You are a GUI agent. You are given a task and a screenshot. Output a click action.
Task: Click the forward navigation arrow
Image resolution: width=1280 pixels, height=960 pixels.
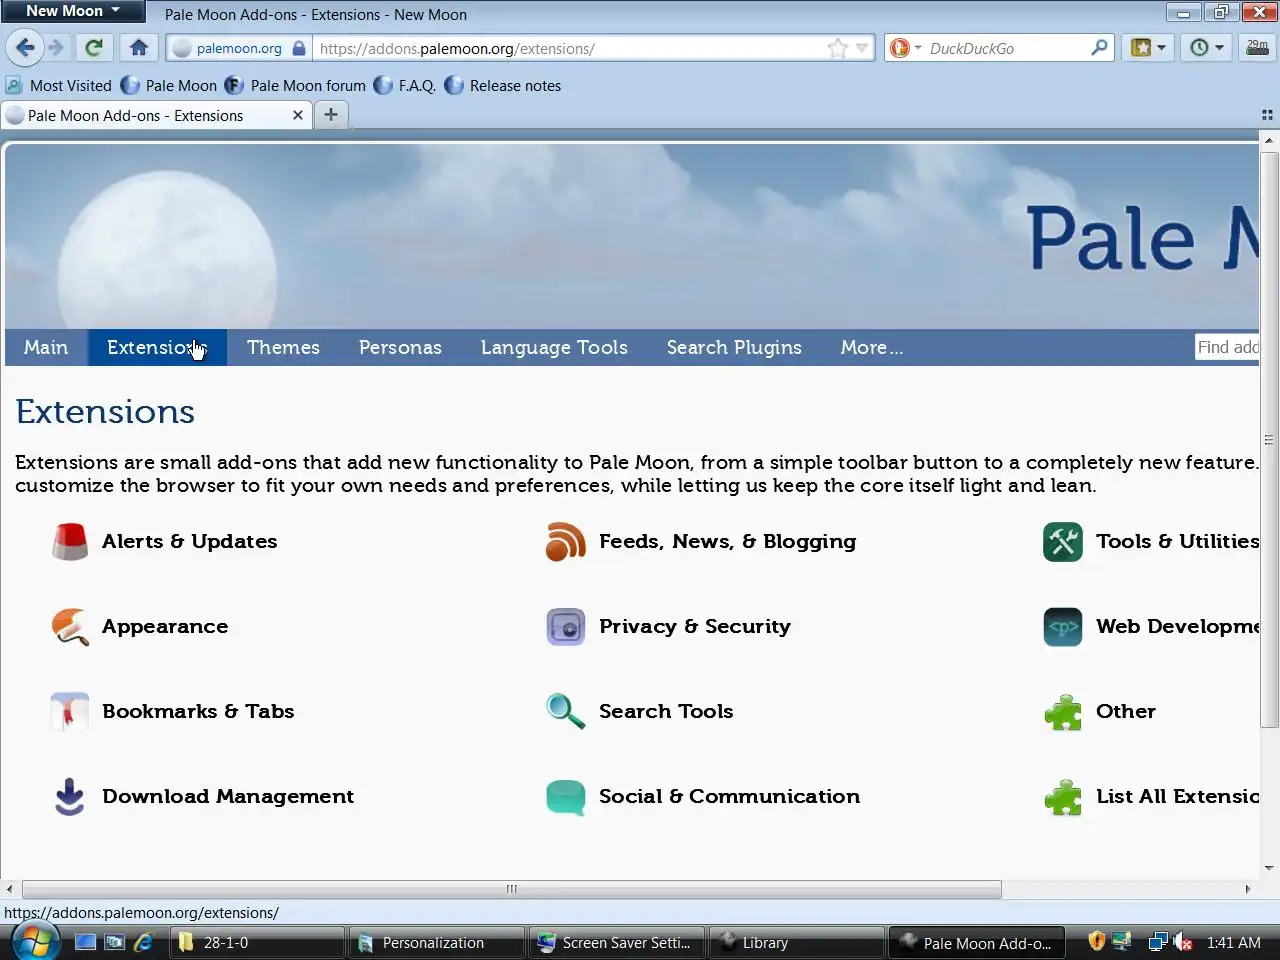[56, 48]
